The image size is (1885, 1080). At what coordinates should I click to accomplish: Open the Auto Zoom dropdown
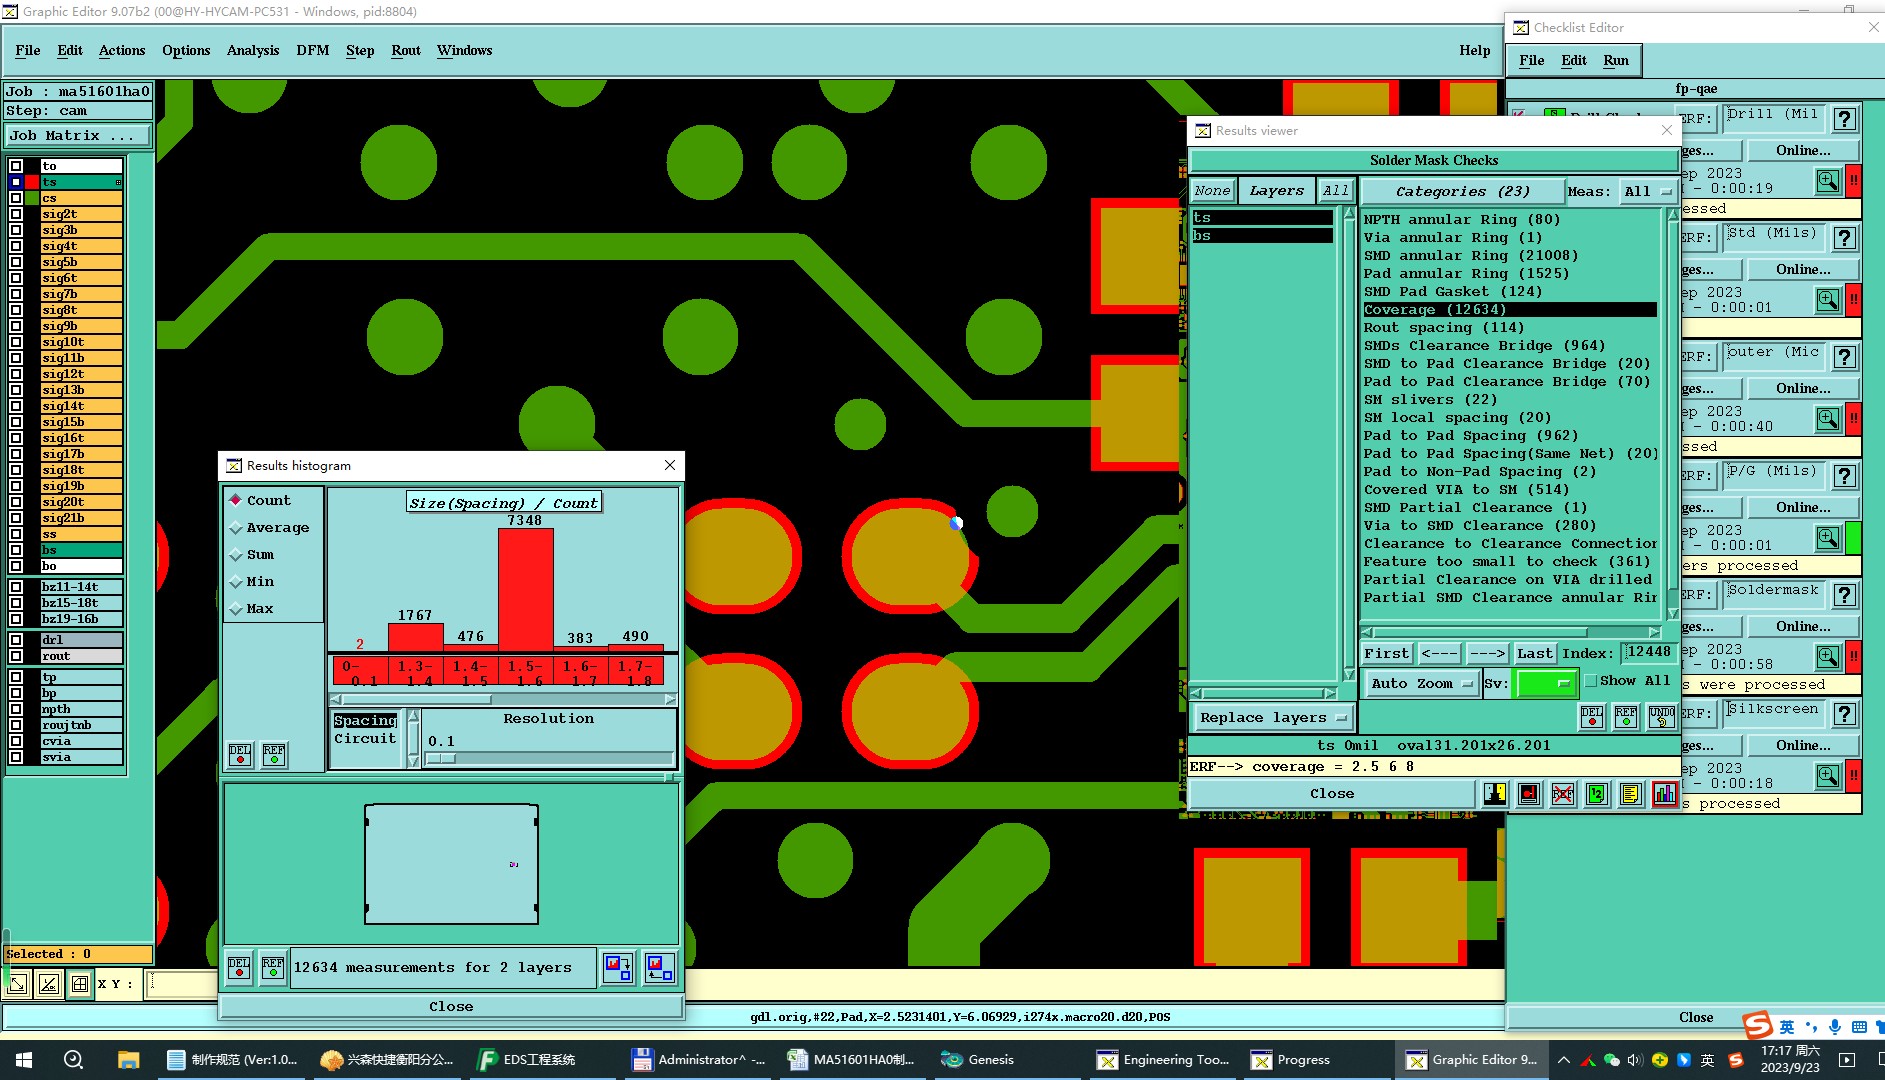1421,684
